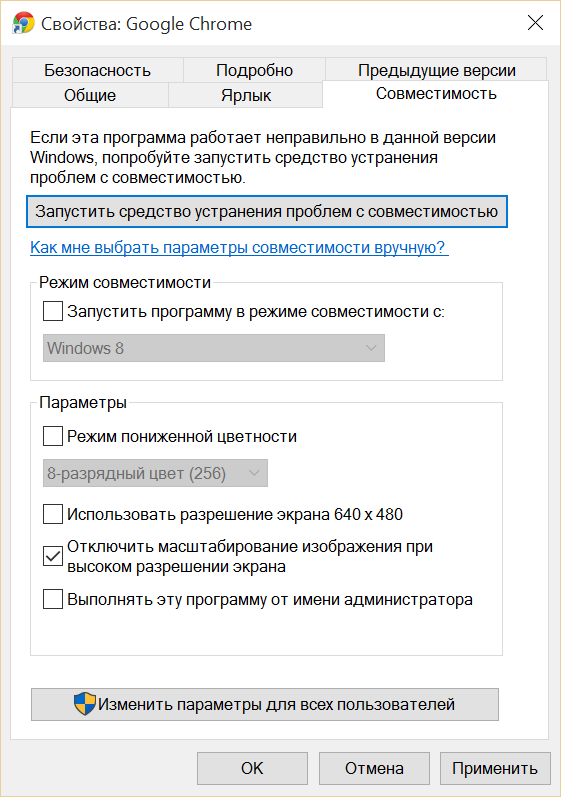This screenshot has height=797, width=561.
Task: Click the Chrome icon in the title bar
Action: [23, 23]
